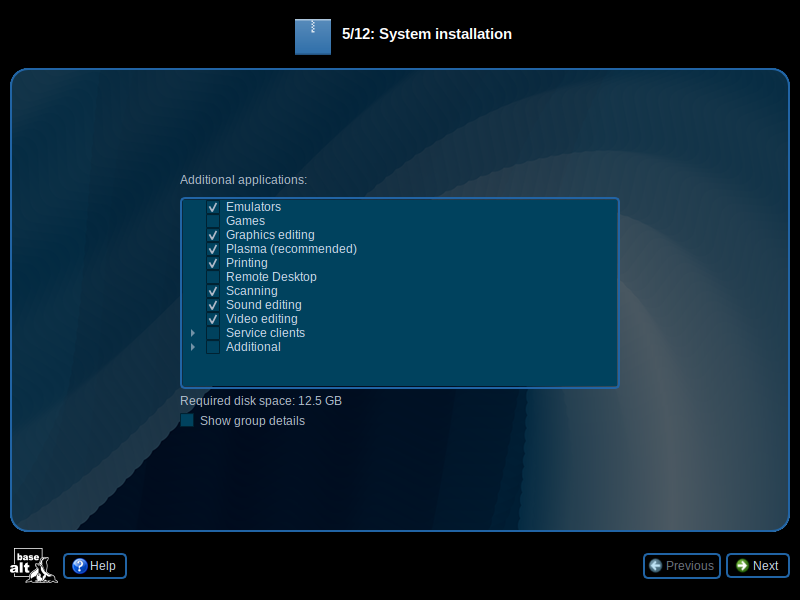Viewport: 800px width, 600px height.
Task: Enable the Games checkbox
Action: click(x=213, y=221)
